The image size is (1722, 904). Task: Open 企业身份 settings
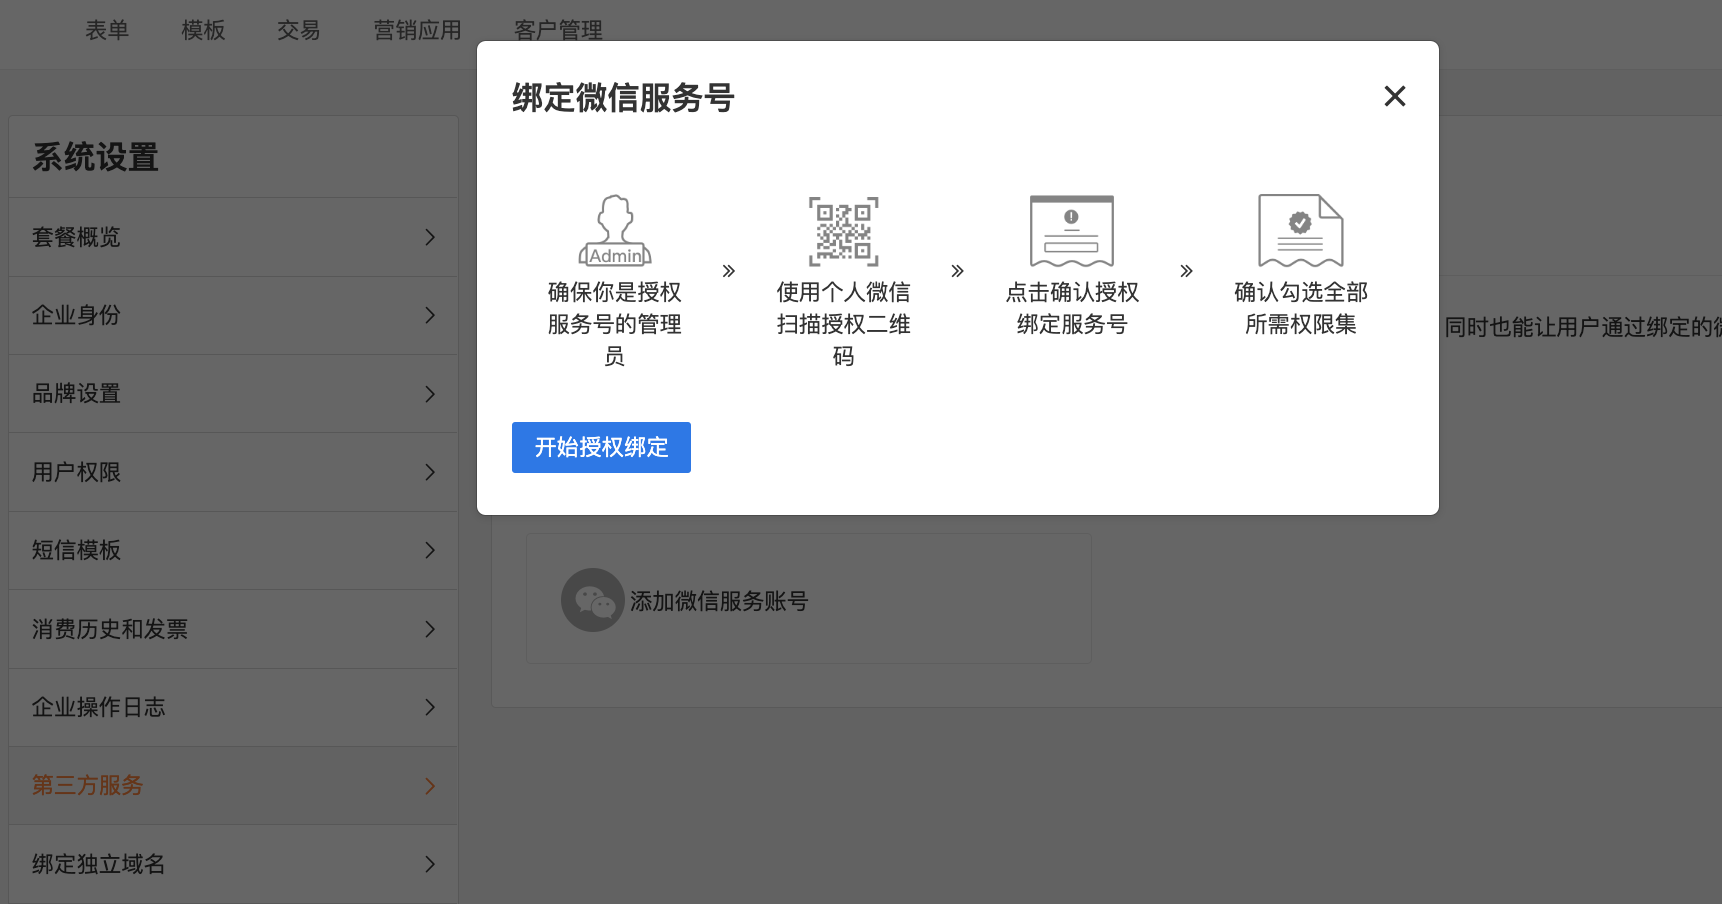pyautogui.click(x=233, y=315)
